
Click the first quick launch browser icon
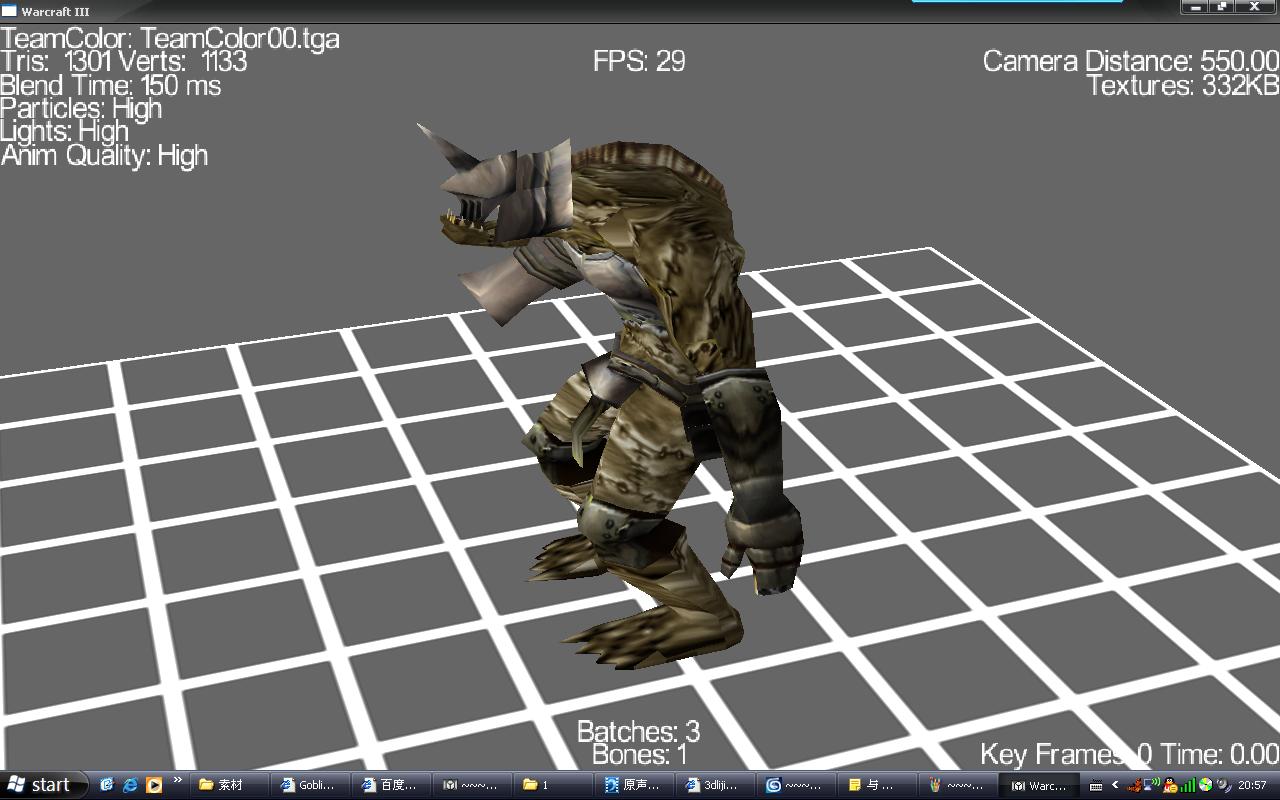coord(107,785)
